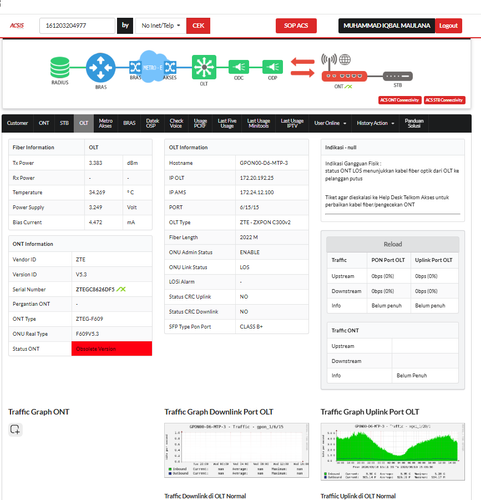This screenshot has height=500, width=481.
Task: Click the ODC icon in topology
Action: 239,67
